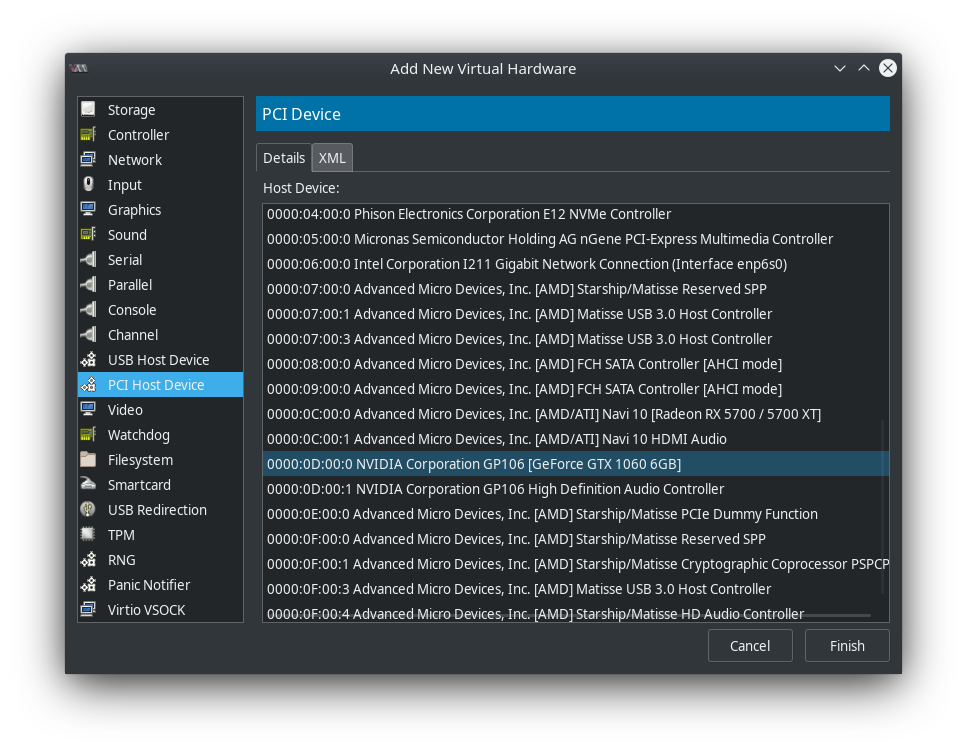967x751 pixels.
Task: Pick the Graphics monitor icon
Action: 88,209
